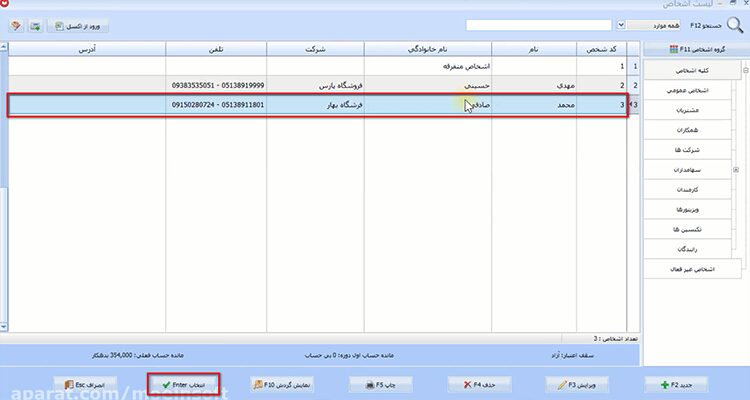Select کارمندان group
Image resolution: width=750 pixels, height=400 pixels.
(687, 190)
